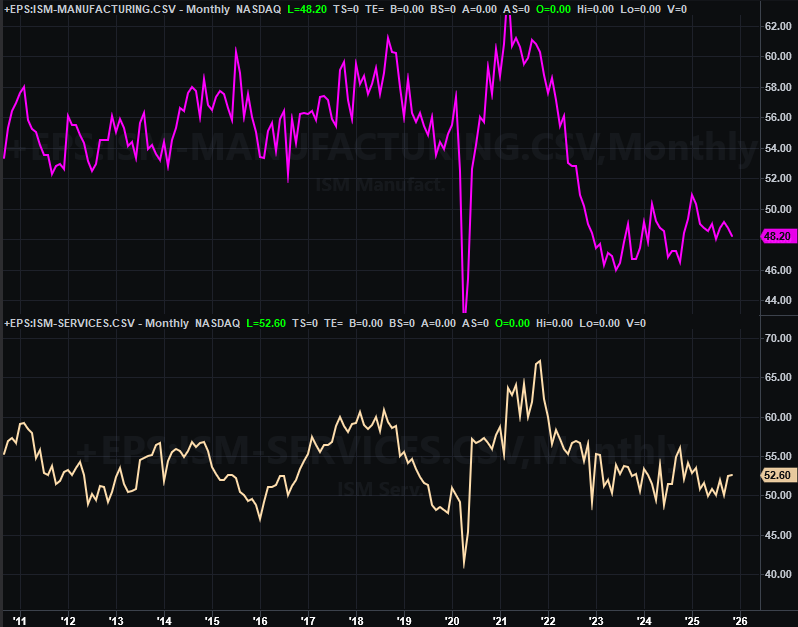
Task: Click the magenta 48.20 last-value price tag
Action: click(x=778, y=237)
